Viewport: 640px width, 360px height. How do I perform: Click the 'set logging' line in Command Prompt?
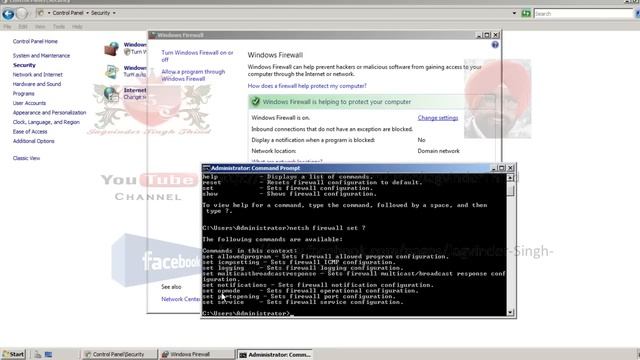point(302,268)
